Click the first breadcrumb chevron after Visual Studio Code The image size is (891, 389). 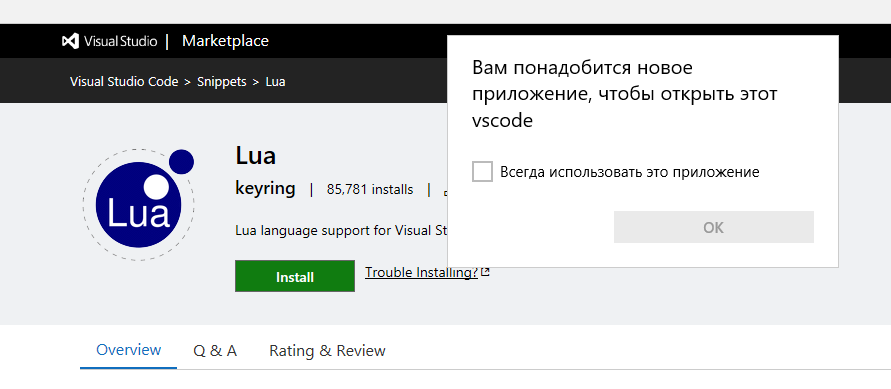point(188,82)
